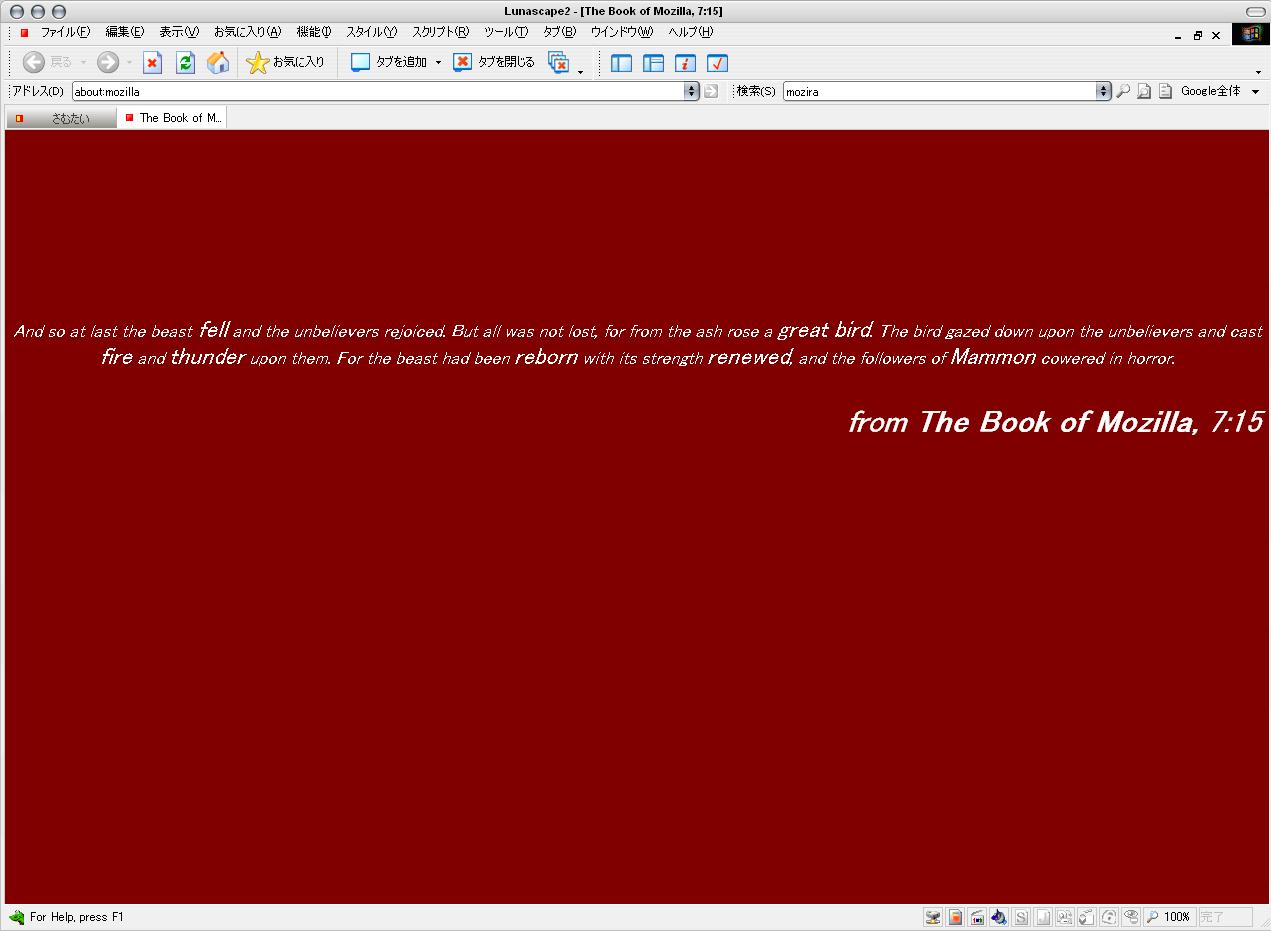Switch to the さむたい tab
This screenshot has width=1271, height=931.
pos(61,118)
